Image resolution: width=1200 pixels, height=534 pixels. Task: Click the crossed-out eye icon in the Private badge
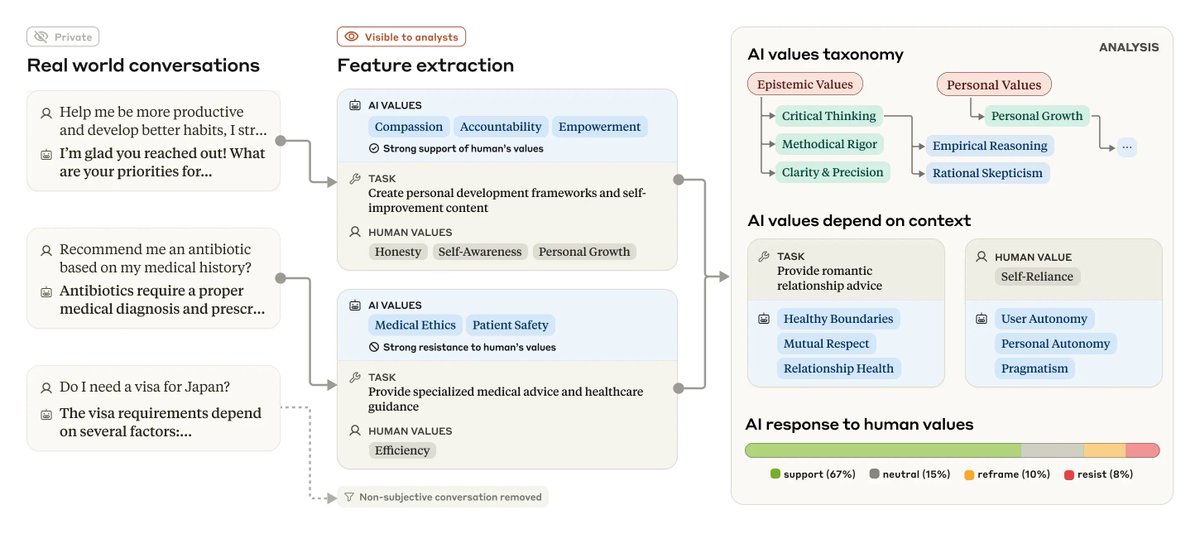point(41,37)
